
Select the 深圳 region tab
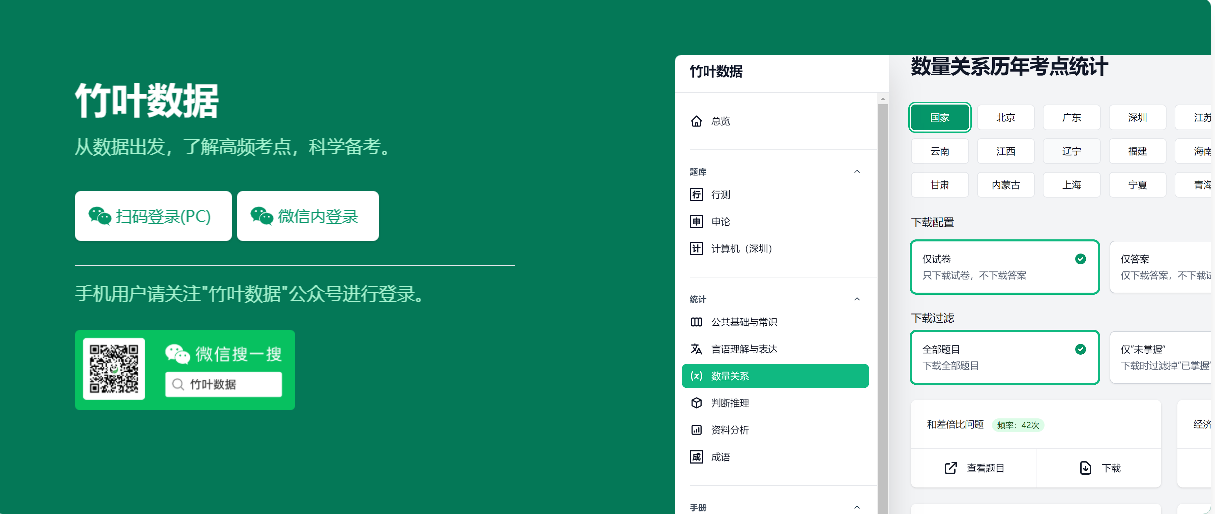1138,117
